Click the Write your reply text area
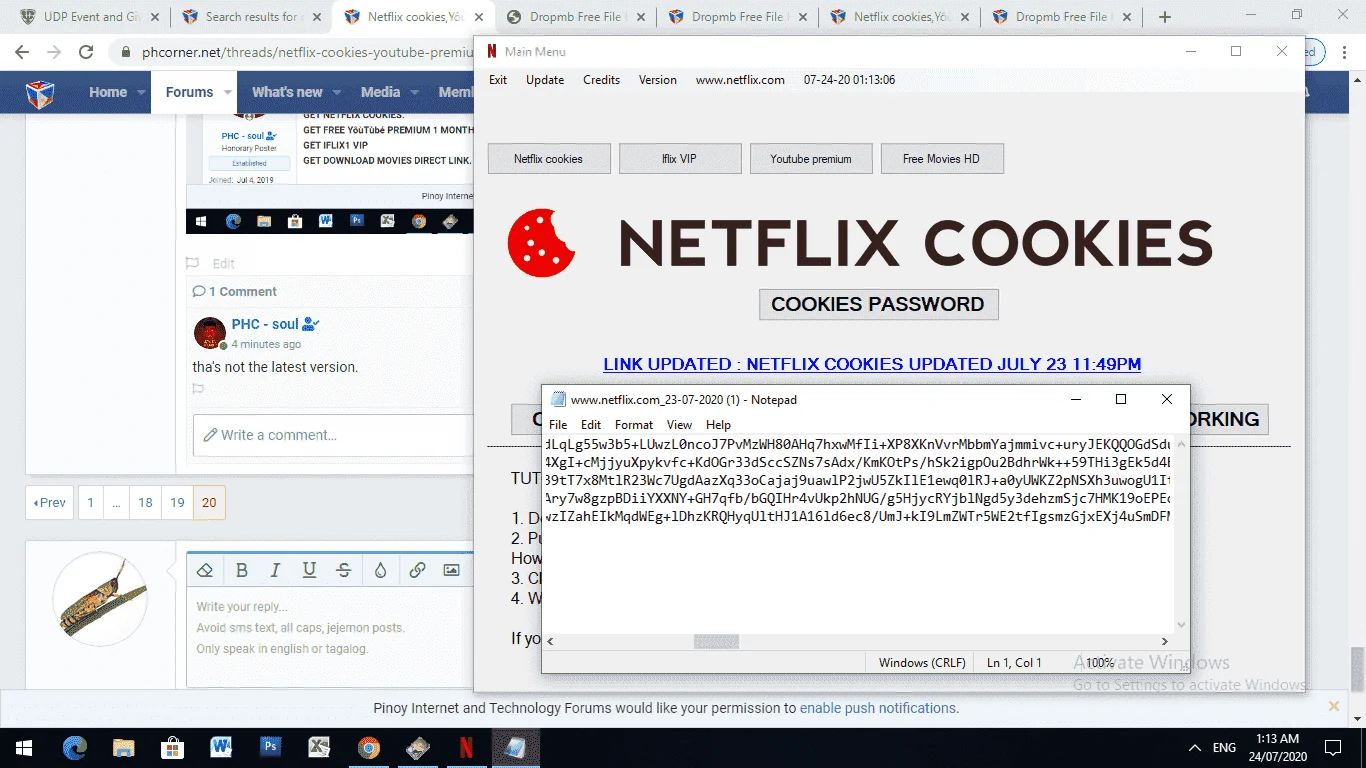The image size is (1366, 768). point(330,636)
